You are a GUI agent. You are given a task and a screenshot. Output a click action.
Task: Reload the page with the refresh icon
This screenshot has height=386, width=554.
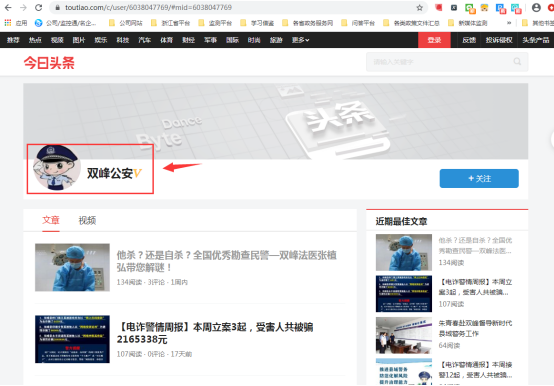(x=39, y=7)
